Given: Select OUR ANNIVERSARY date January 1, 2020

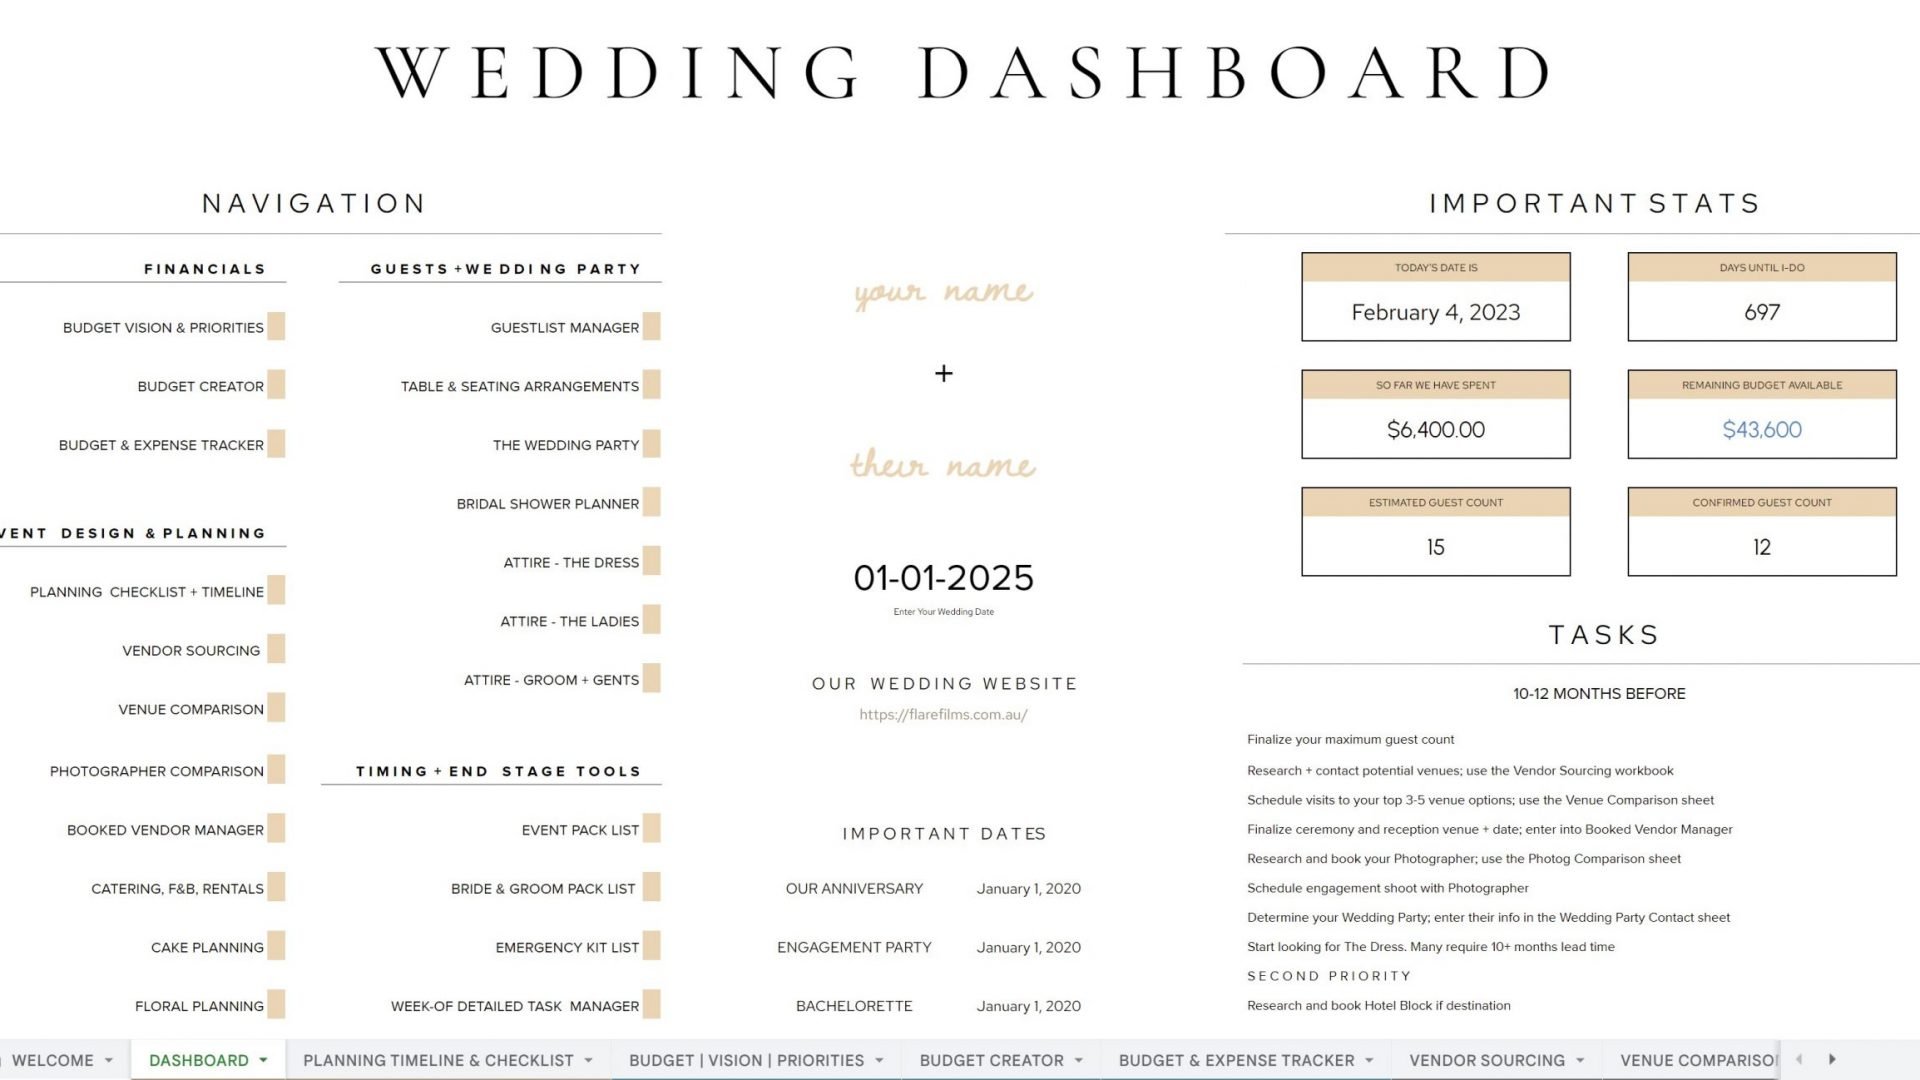Looking at the screenshot, I should (x=1028, y=889).
